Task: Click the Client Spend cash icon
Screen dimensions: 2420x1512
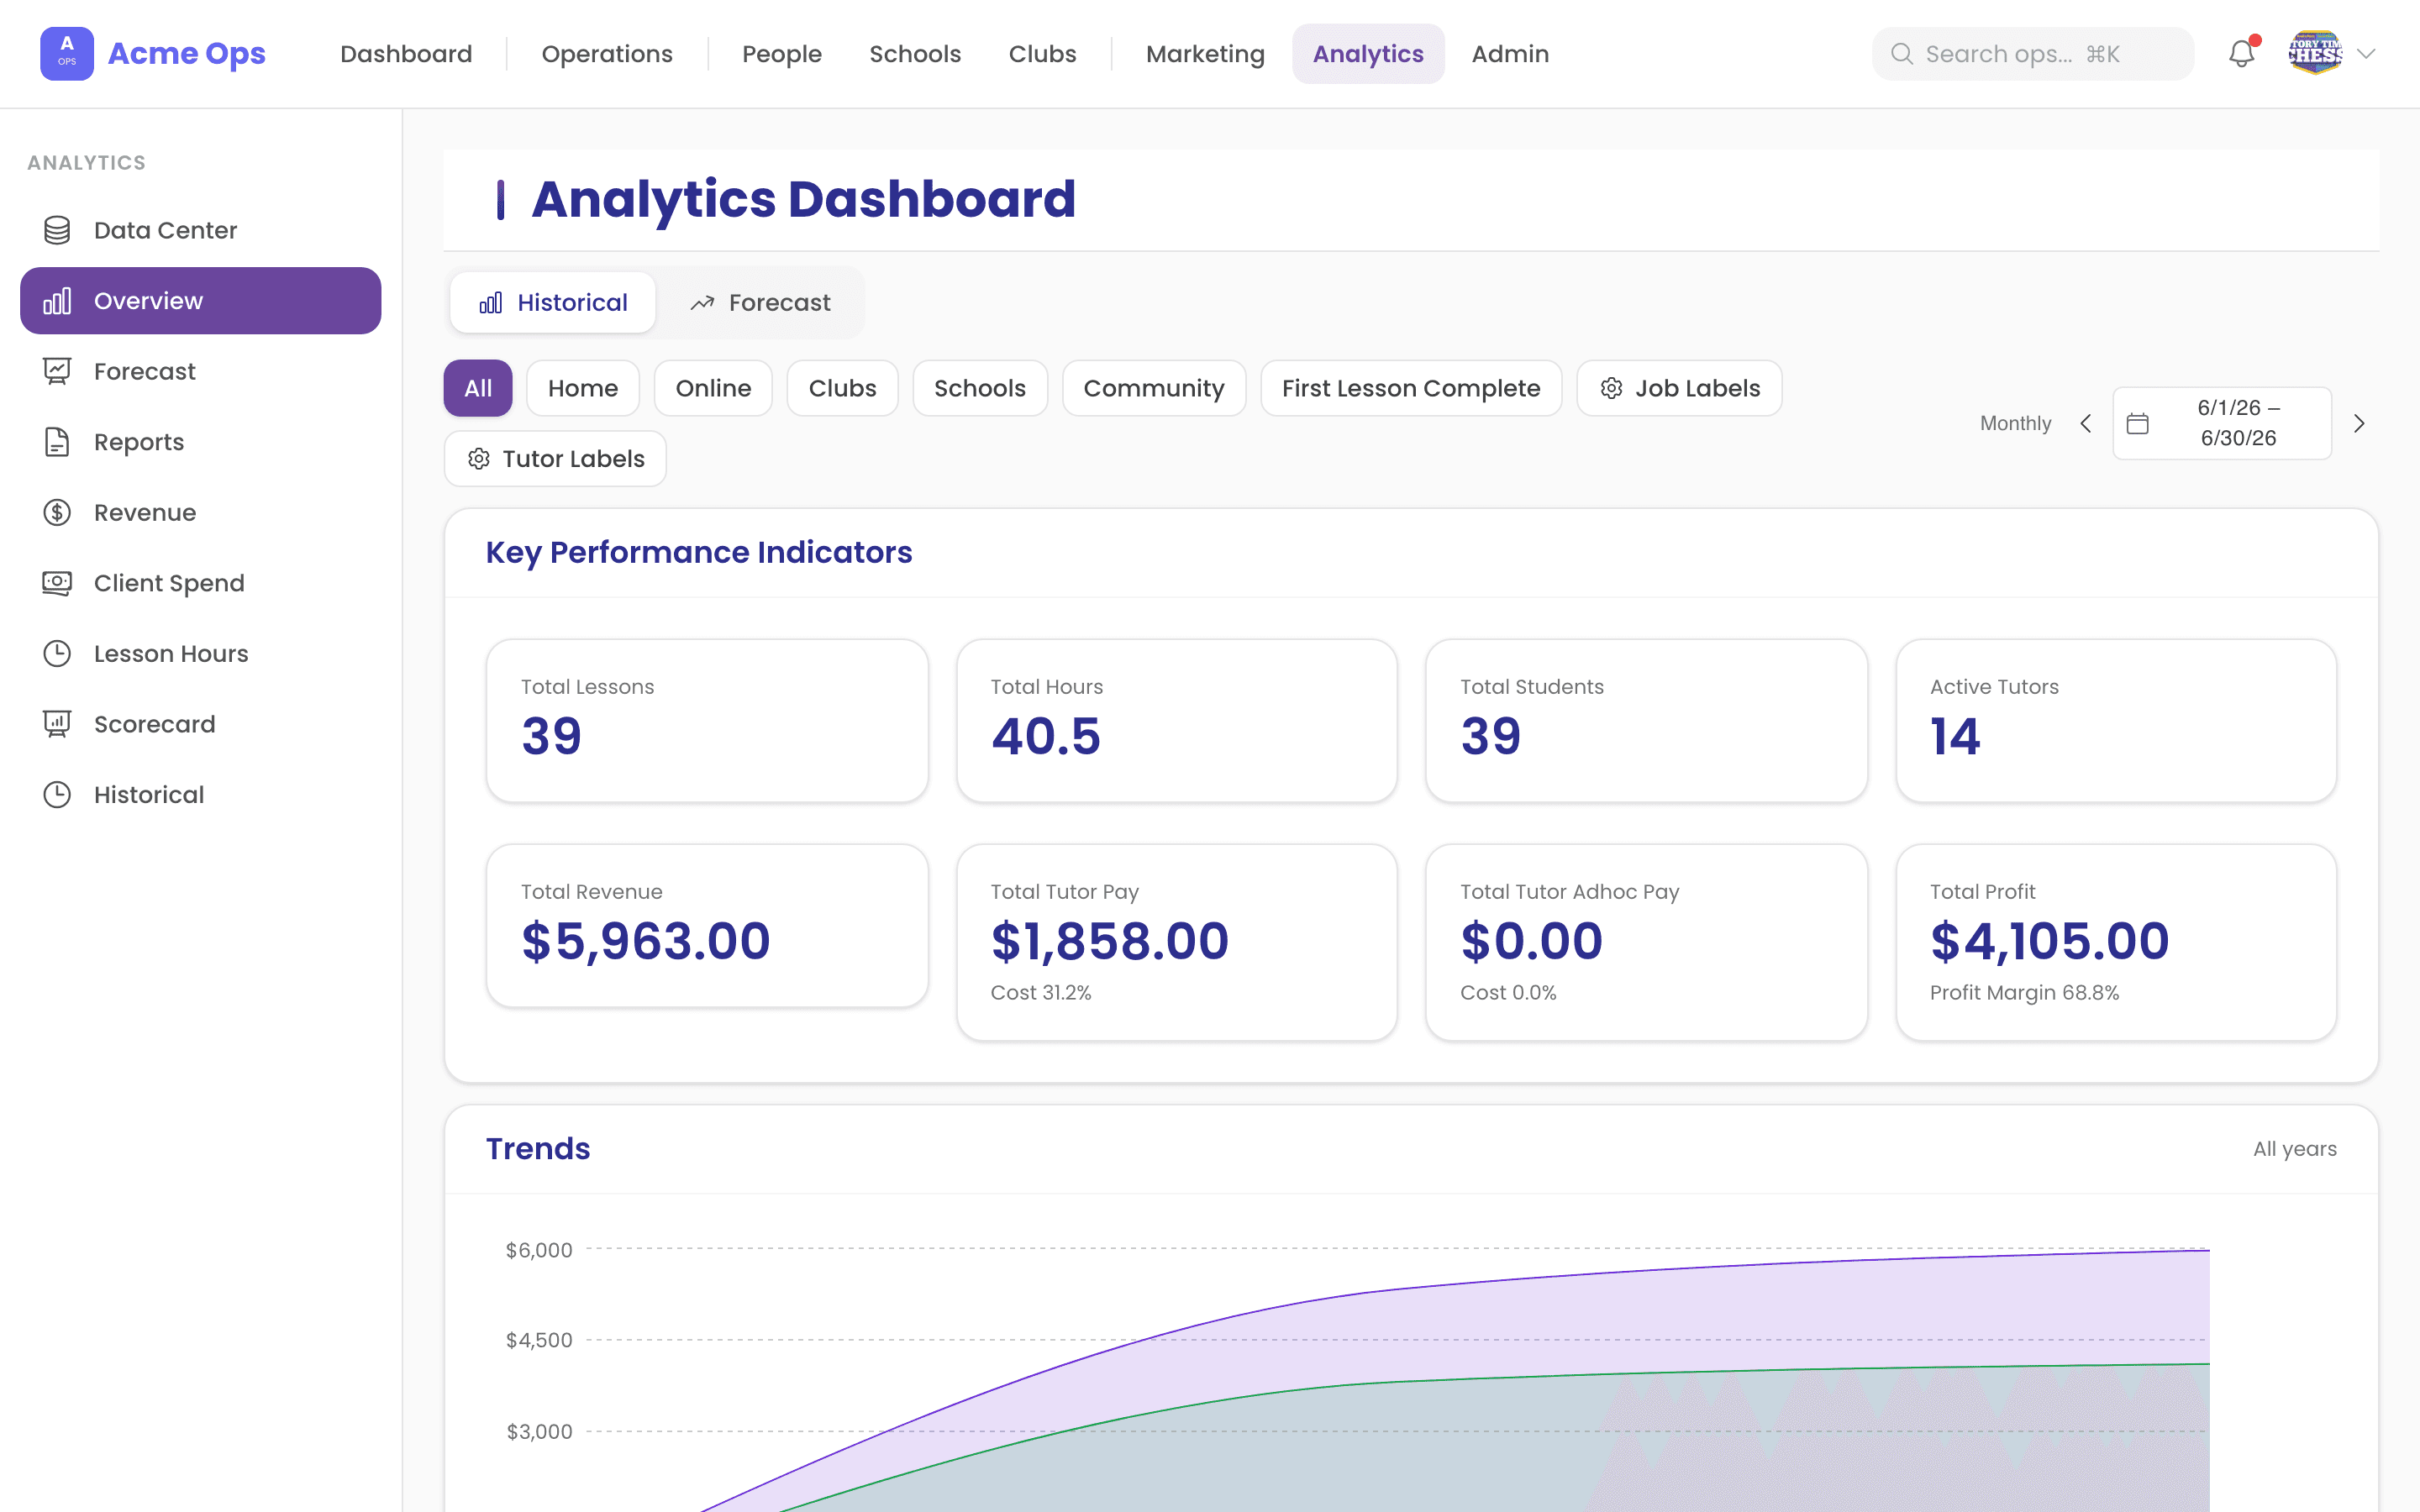Action: (57, 583)
